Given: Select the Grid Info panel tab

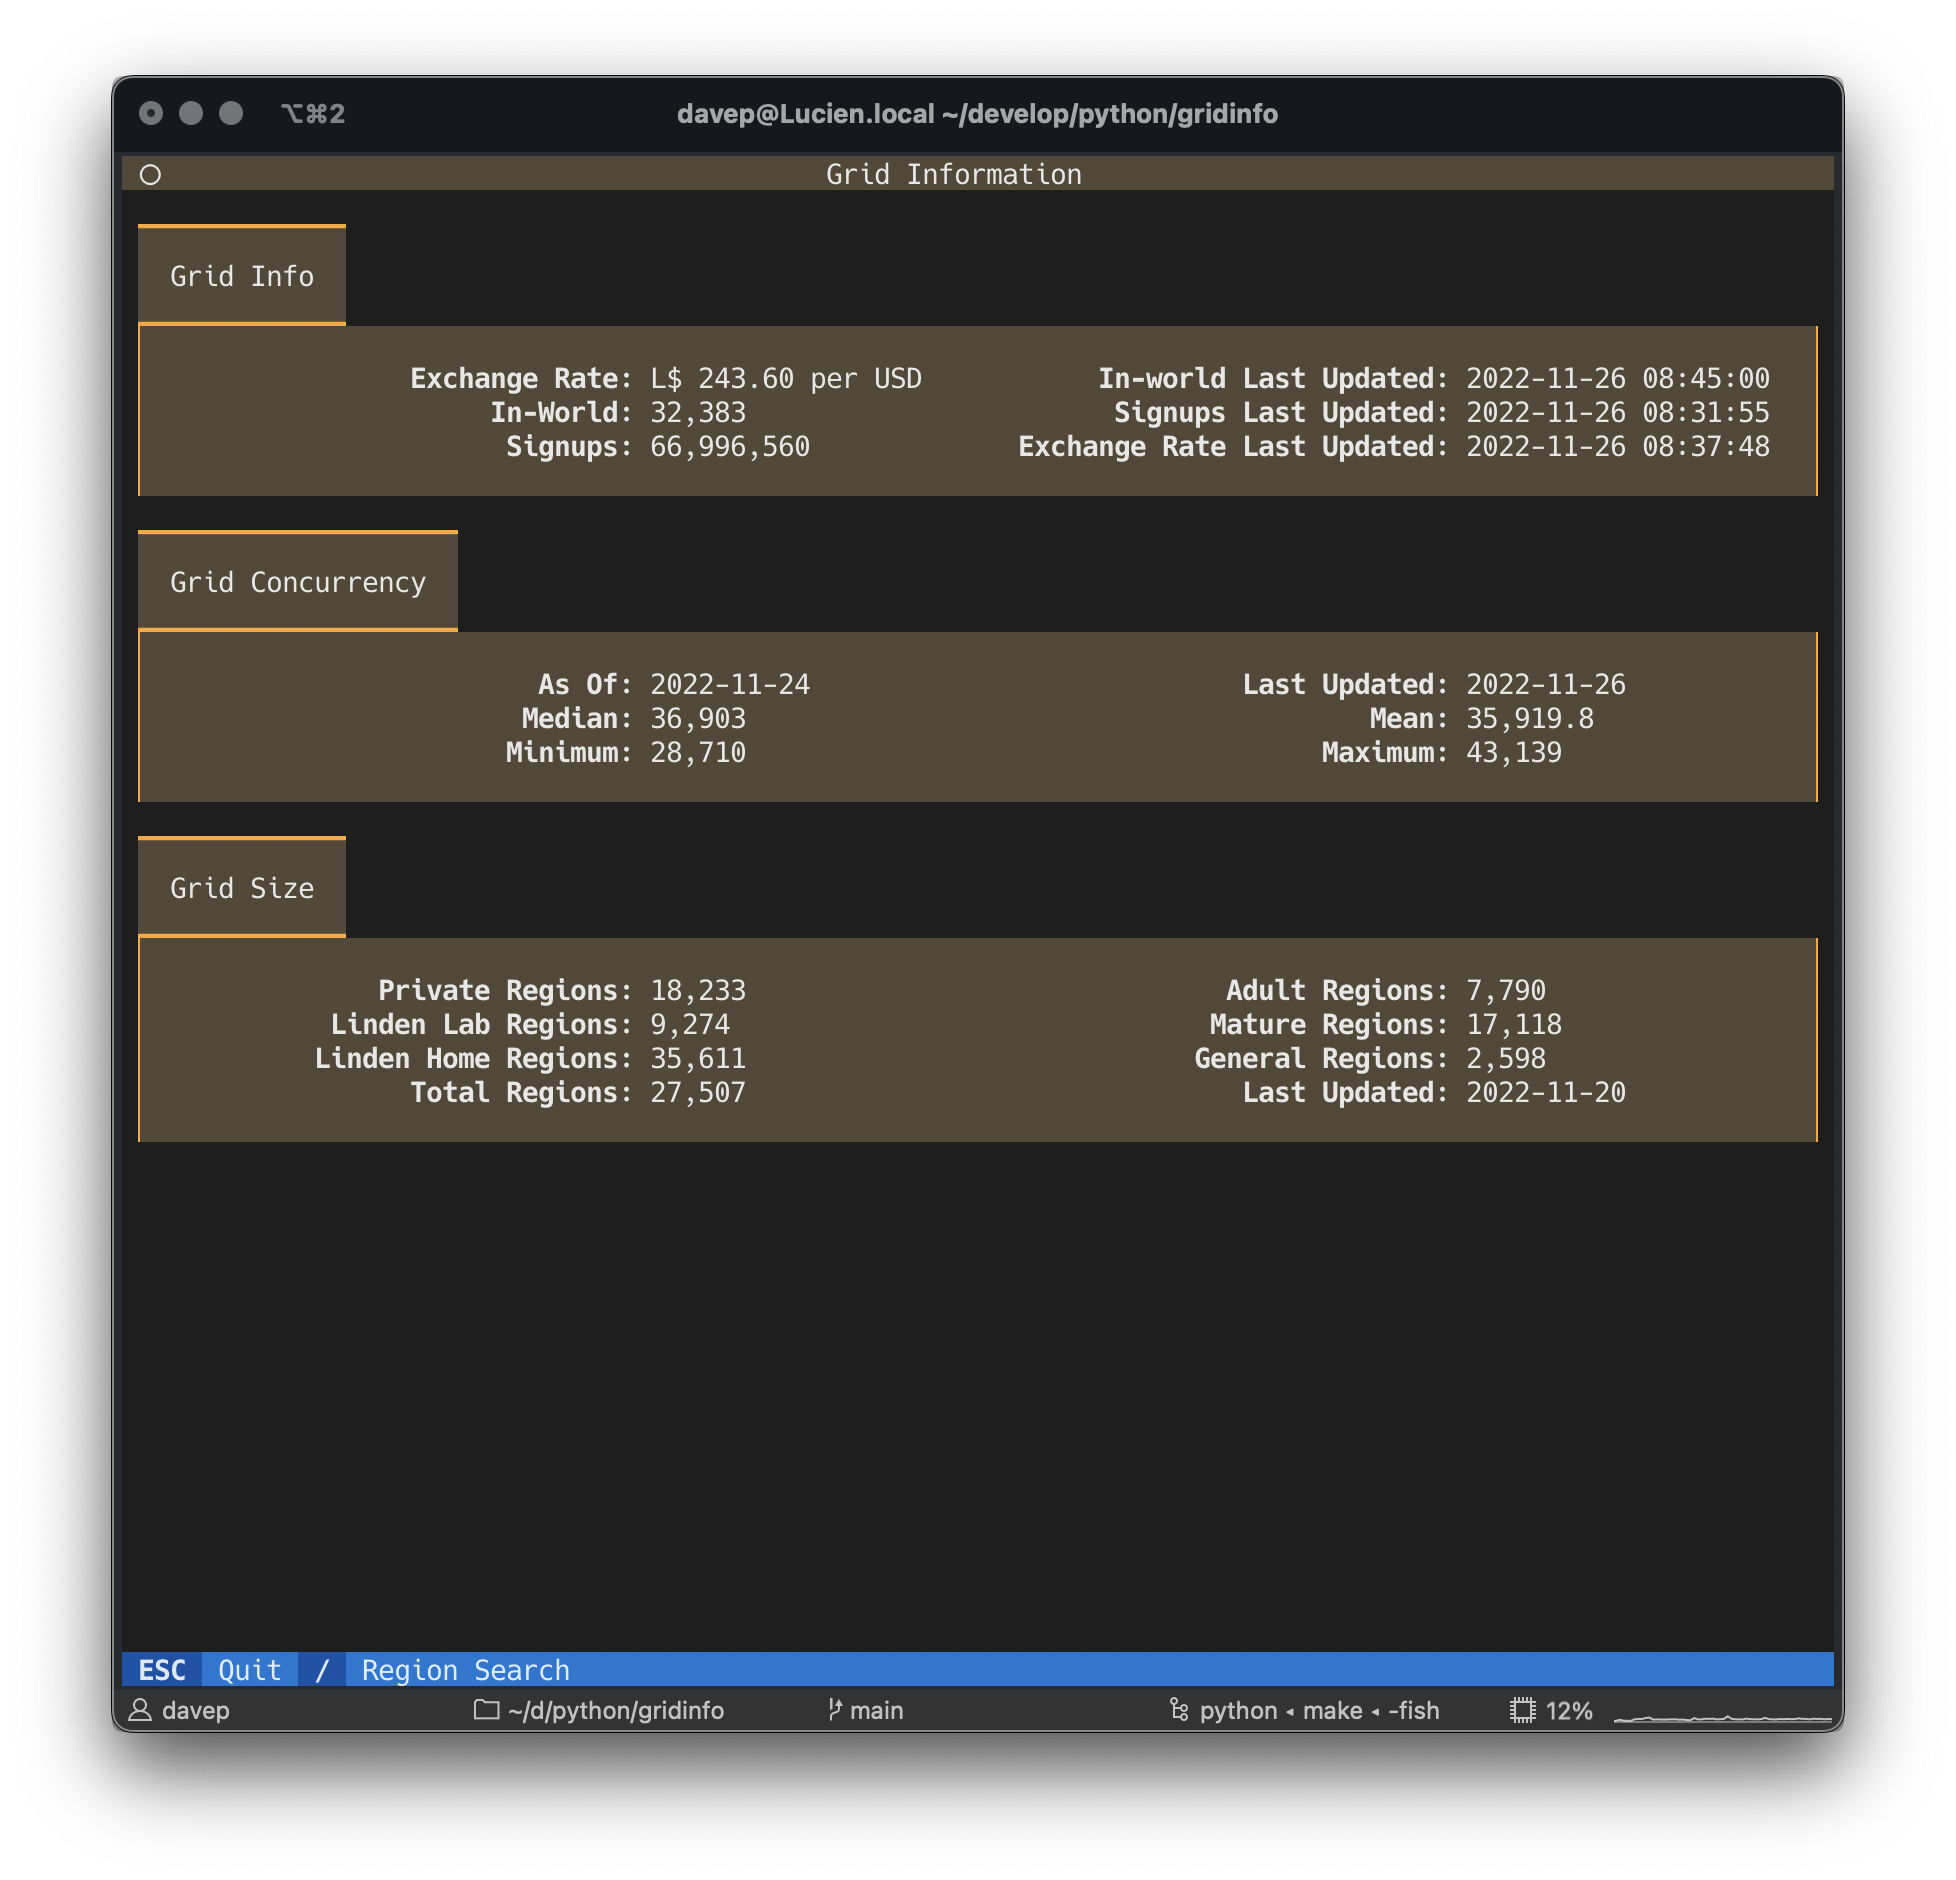Looking at the screenshot, I should coord(240,275).
